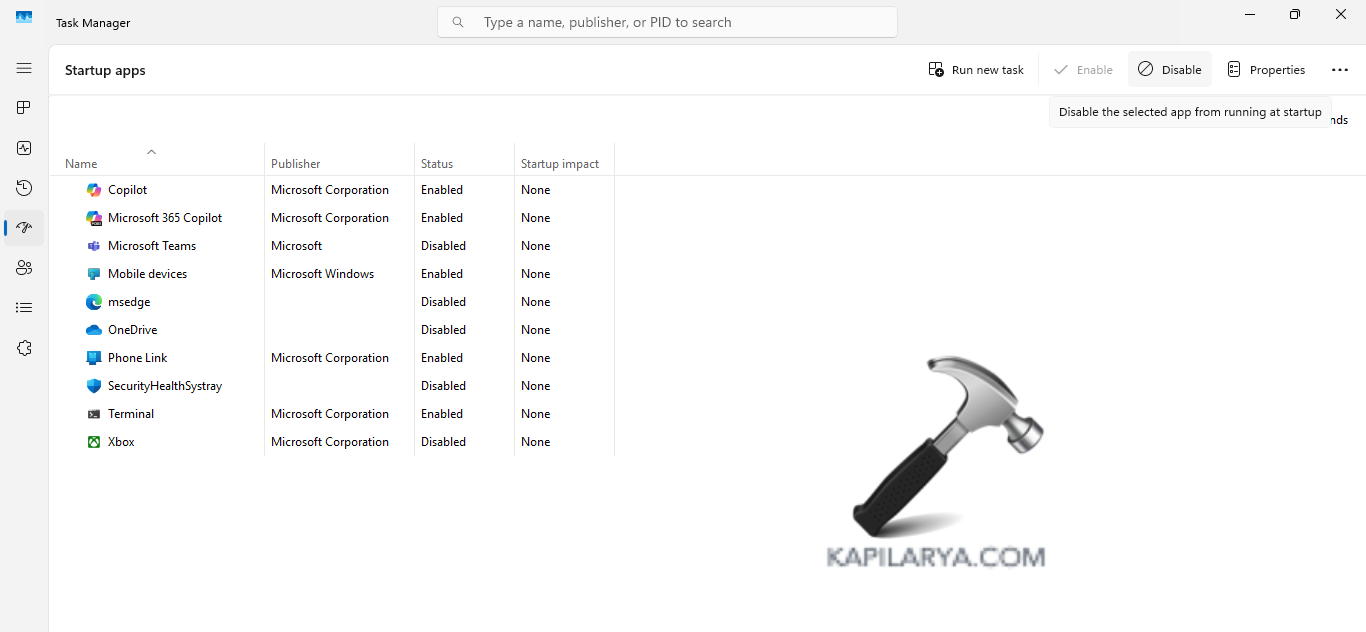This screenshot has width=1366, height=632.
Task: Click the Xbox app icon in the list
Action: 94,442
